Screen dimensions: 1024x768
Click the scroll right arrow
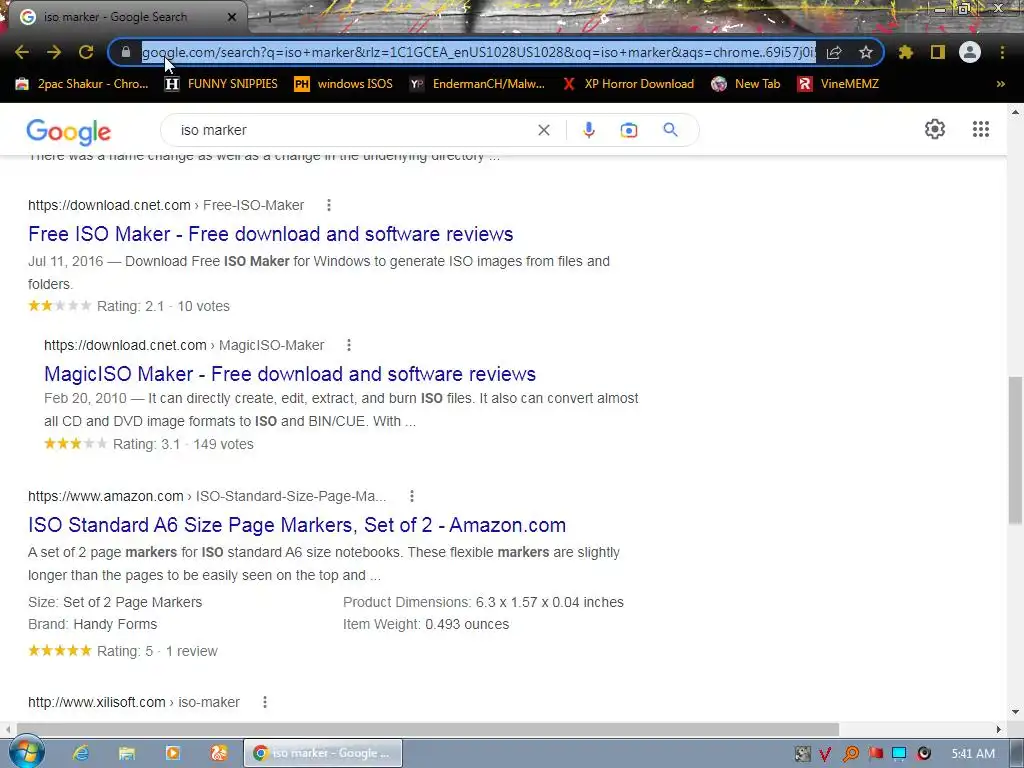click(999, 729)
